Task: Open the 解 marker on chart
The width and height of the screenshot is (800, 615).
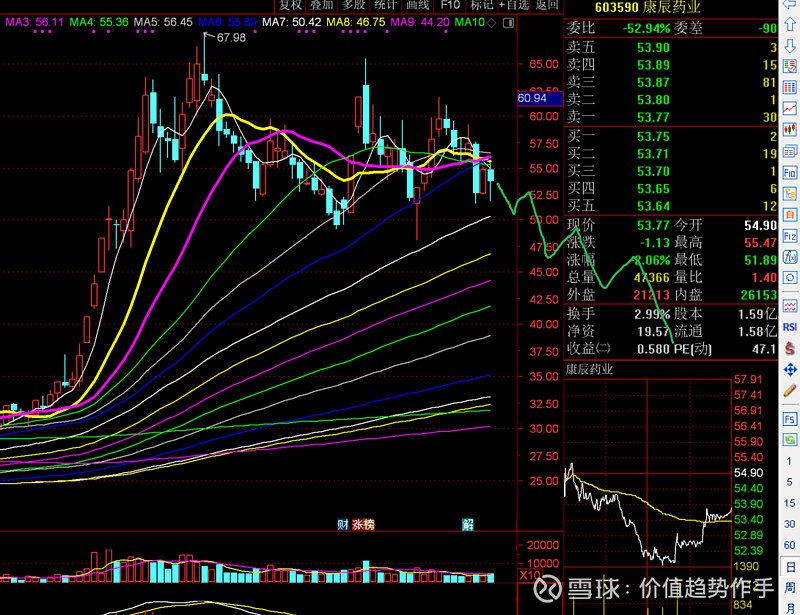Action: coord(467,524)
